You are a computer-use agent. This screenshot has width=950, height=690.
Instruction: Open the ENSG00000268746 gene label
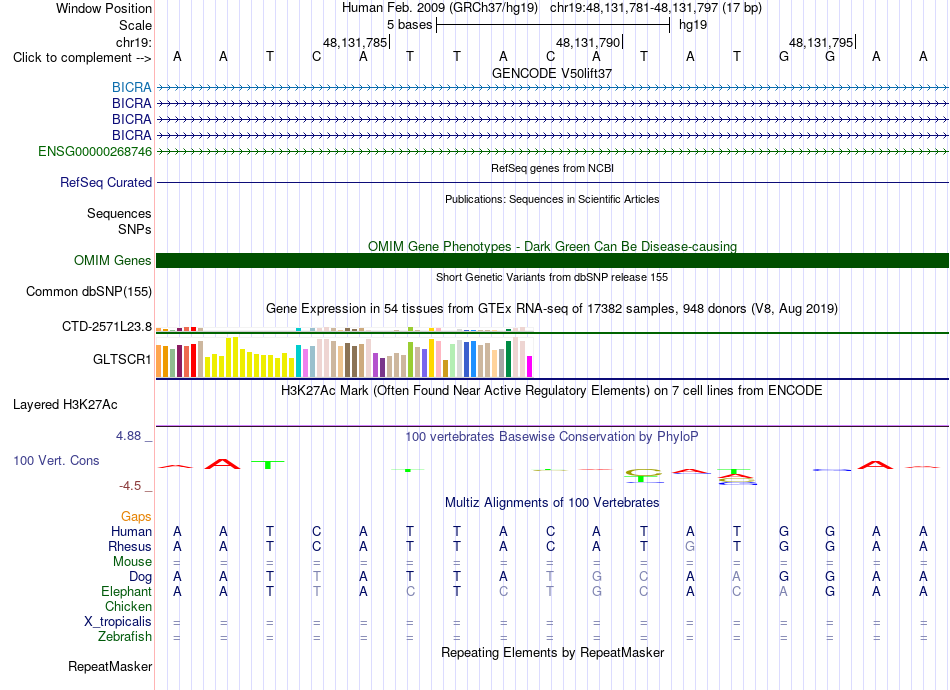coord(95,151)
